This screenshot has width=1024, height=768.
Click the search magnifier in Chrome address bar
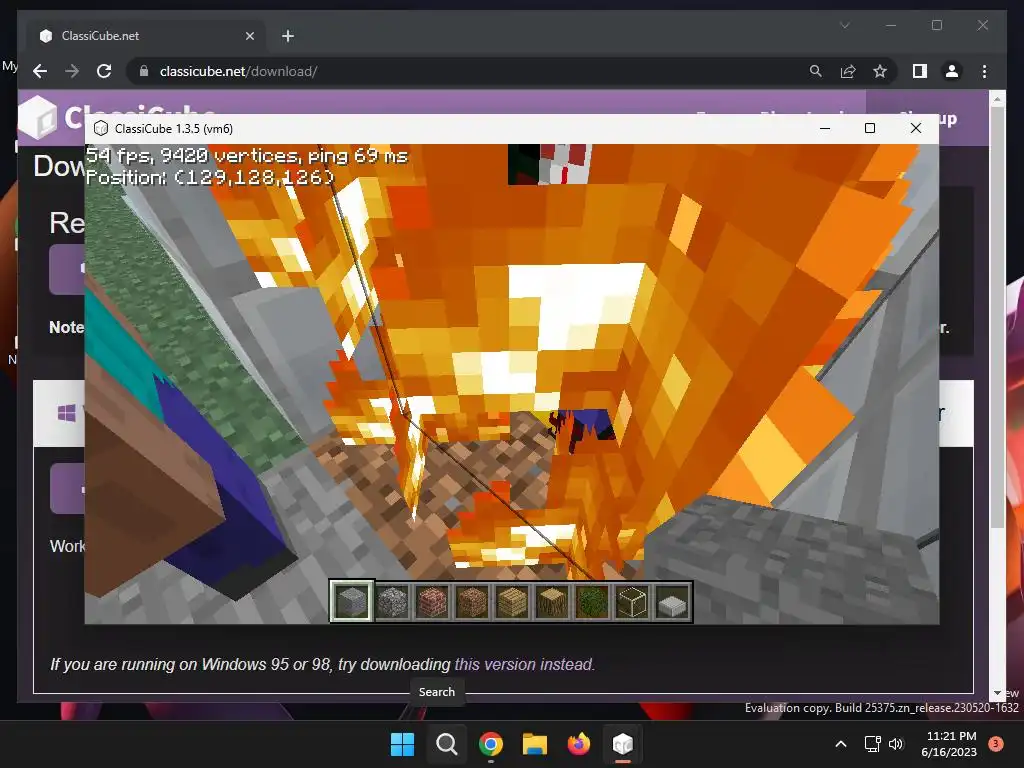coord(816,71)
